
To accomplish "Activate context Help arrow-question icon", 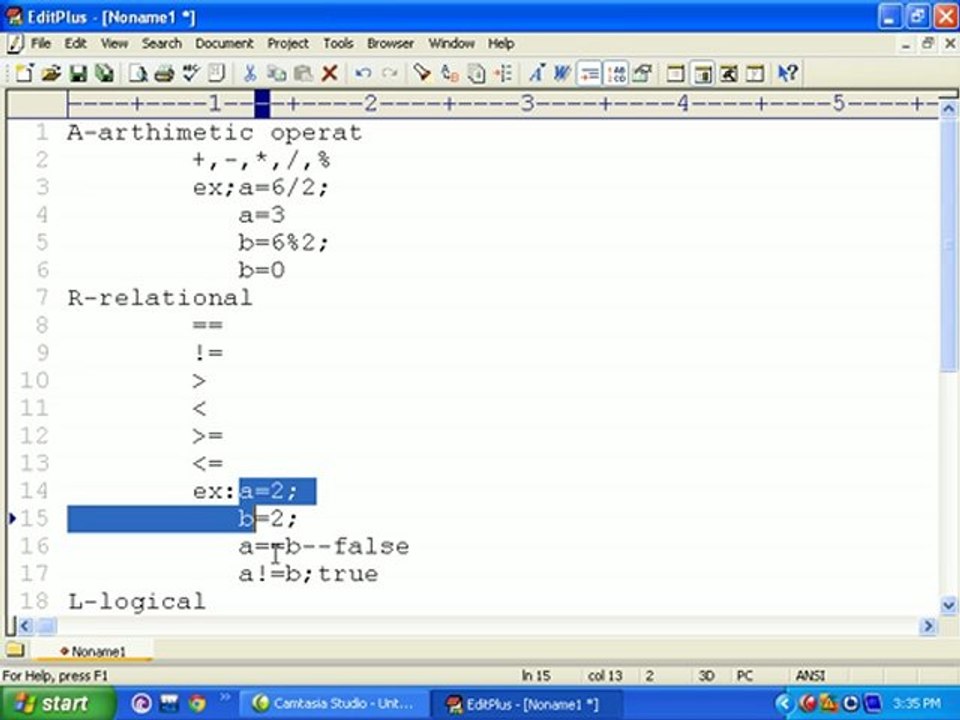I will (787, 73).
